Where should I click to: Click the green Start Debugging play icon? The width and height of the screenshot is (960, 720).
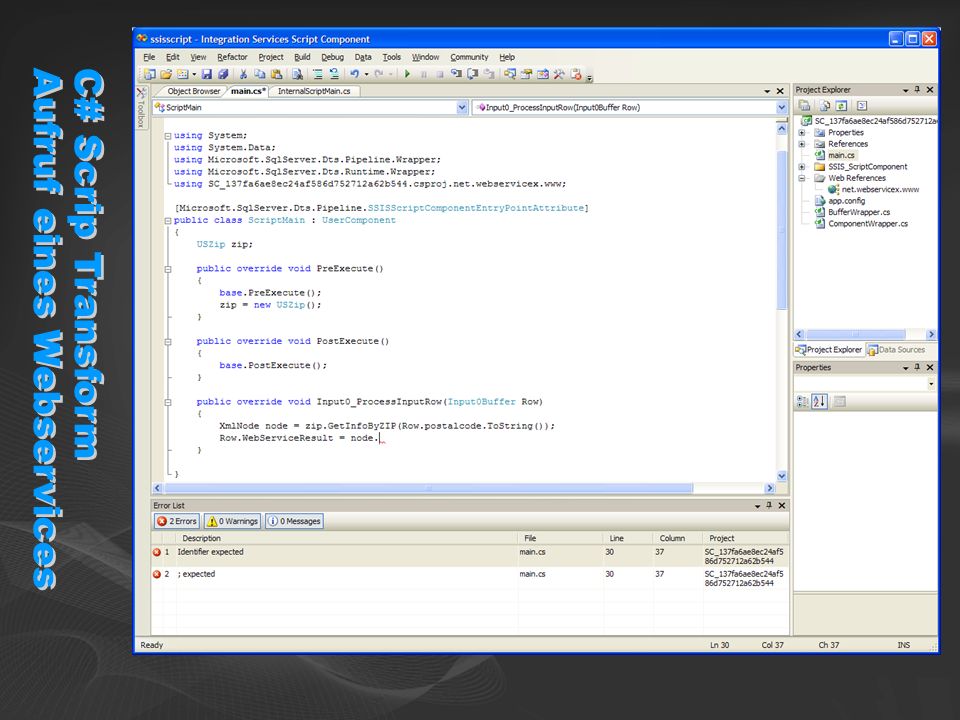coord(407,74)
